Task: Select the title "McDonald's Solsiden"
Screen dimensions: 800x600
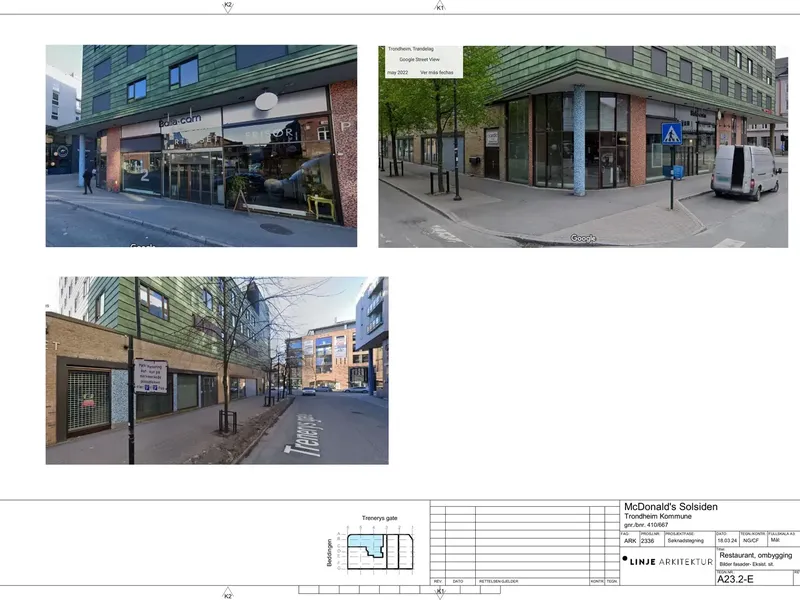Action: pos(670,507)
